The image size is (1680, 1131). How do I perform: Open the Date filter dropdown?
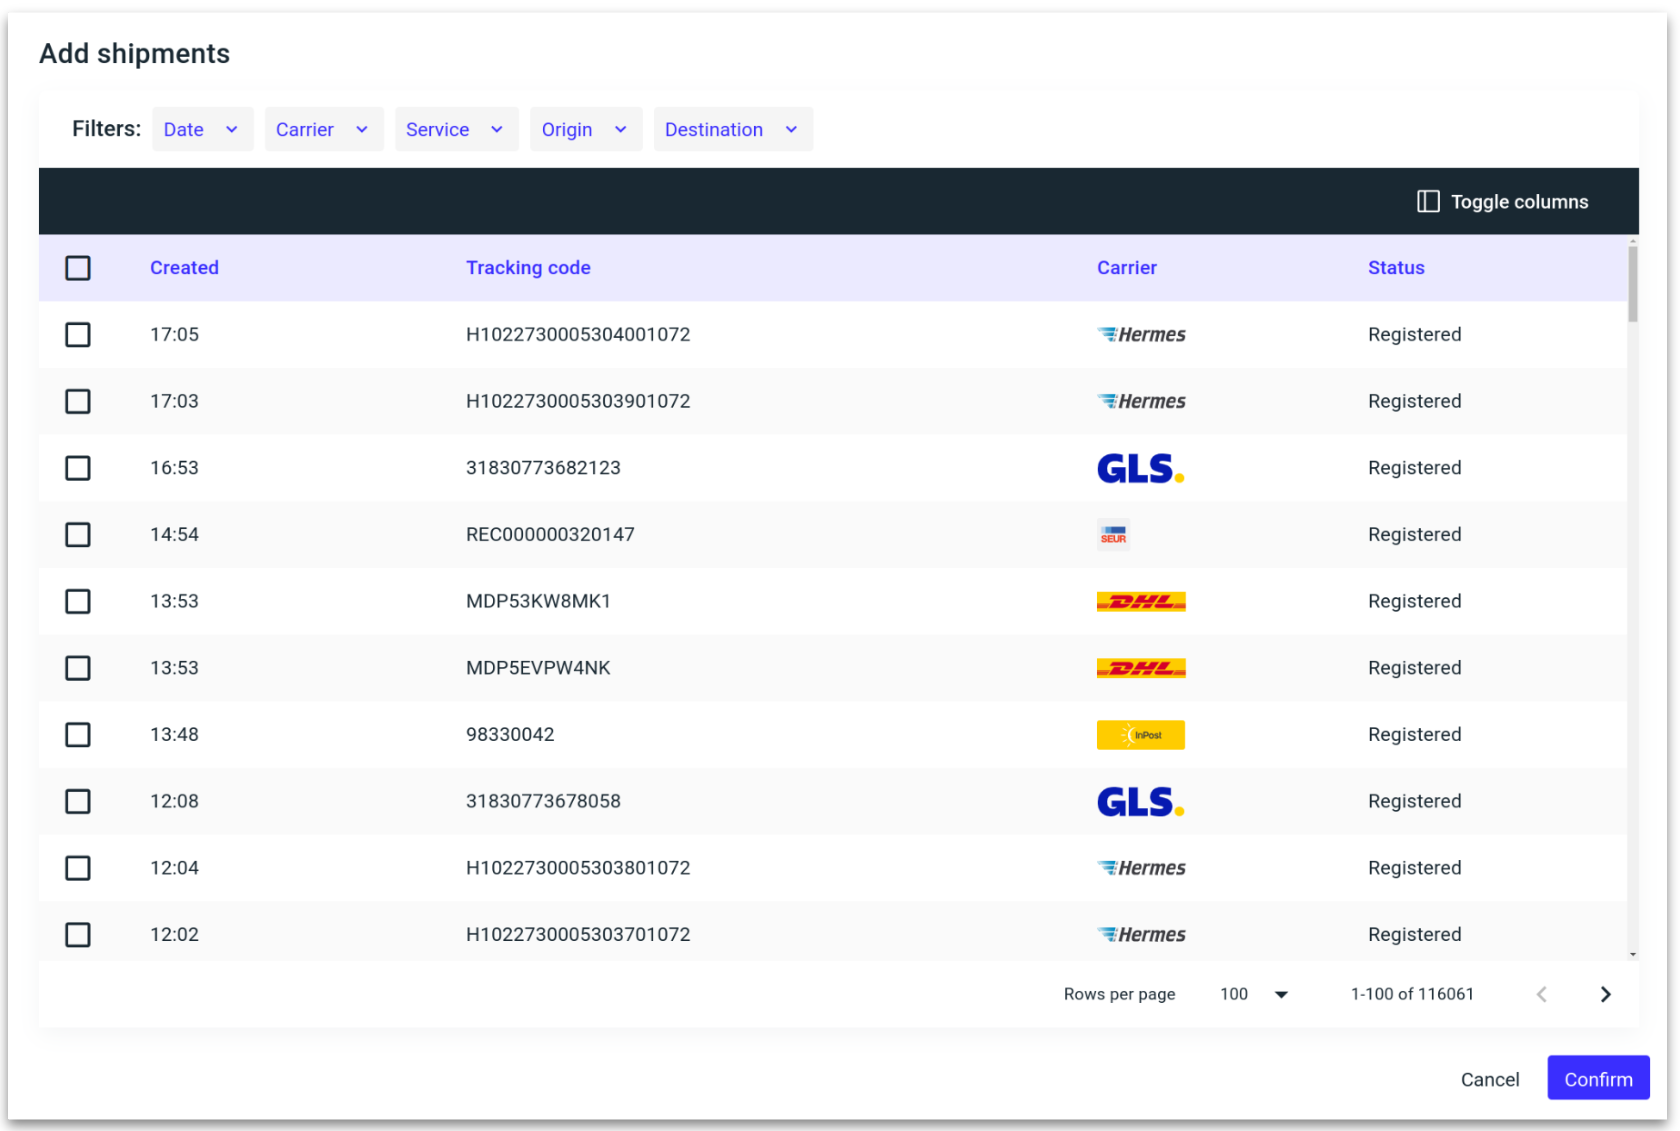click(202, 129)
